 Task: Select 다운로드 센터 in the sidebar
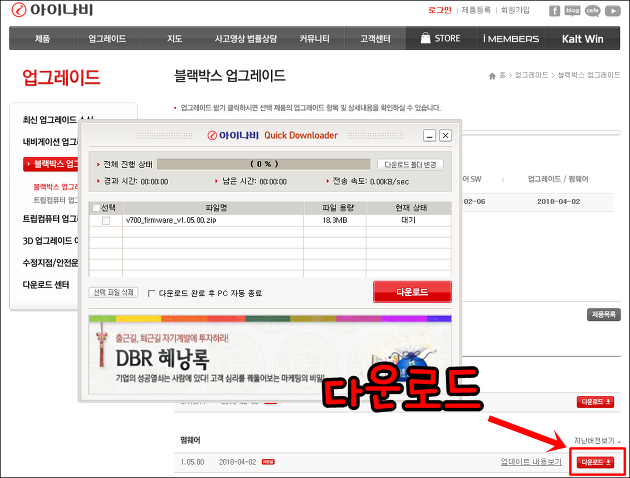(x=46, y=285)
